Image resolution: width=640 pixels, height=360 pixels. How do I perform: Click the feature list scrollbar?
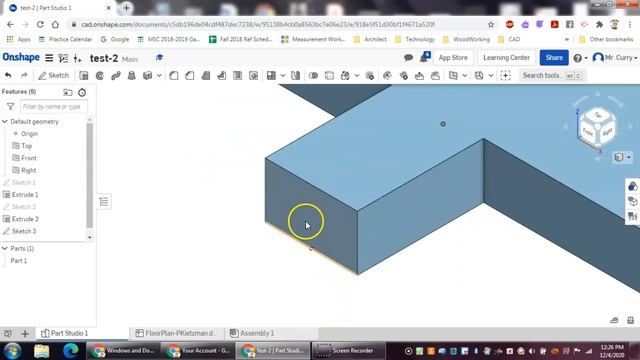(x=90, y=176)
